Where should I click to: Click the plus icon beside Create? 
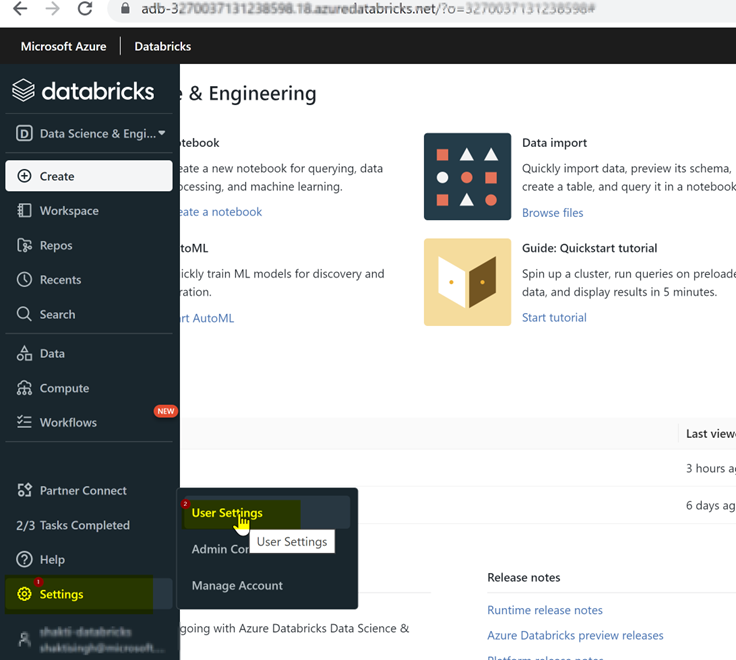coord(24,176)
